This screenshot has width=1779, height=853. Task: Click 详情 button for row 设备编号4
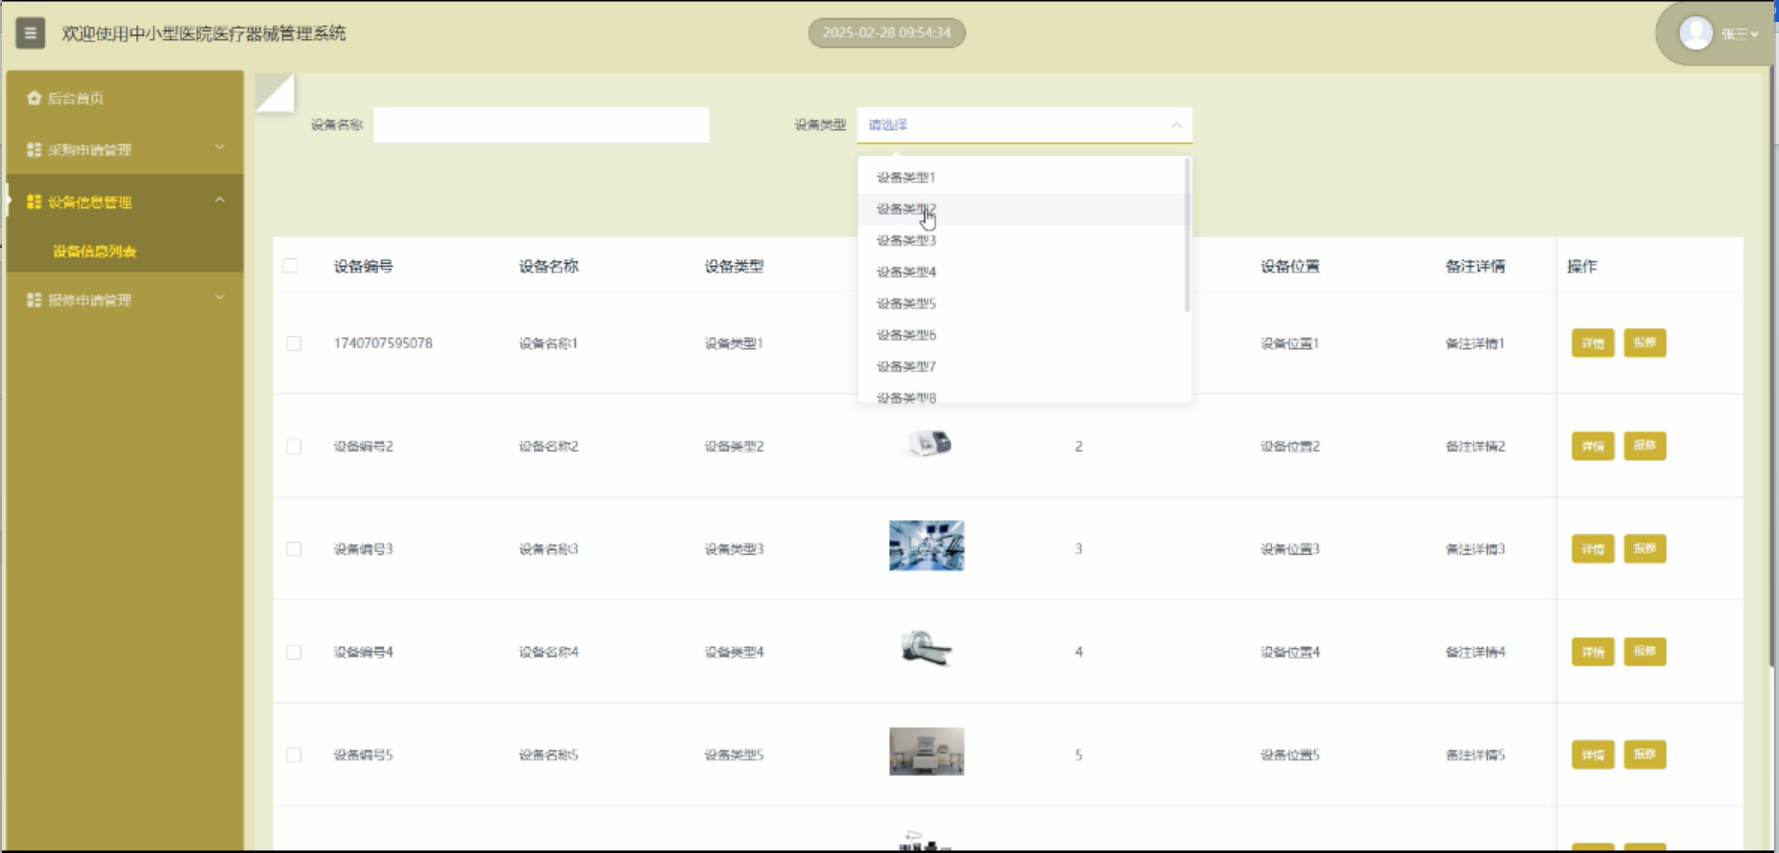1593,652
